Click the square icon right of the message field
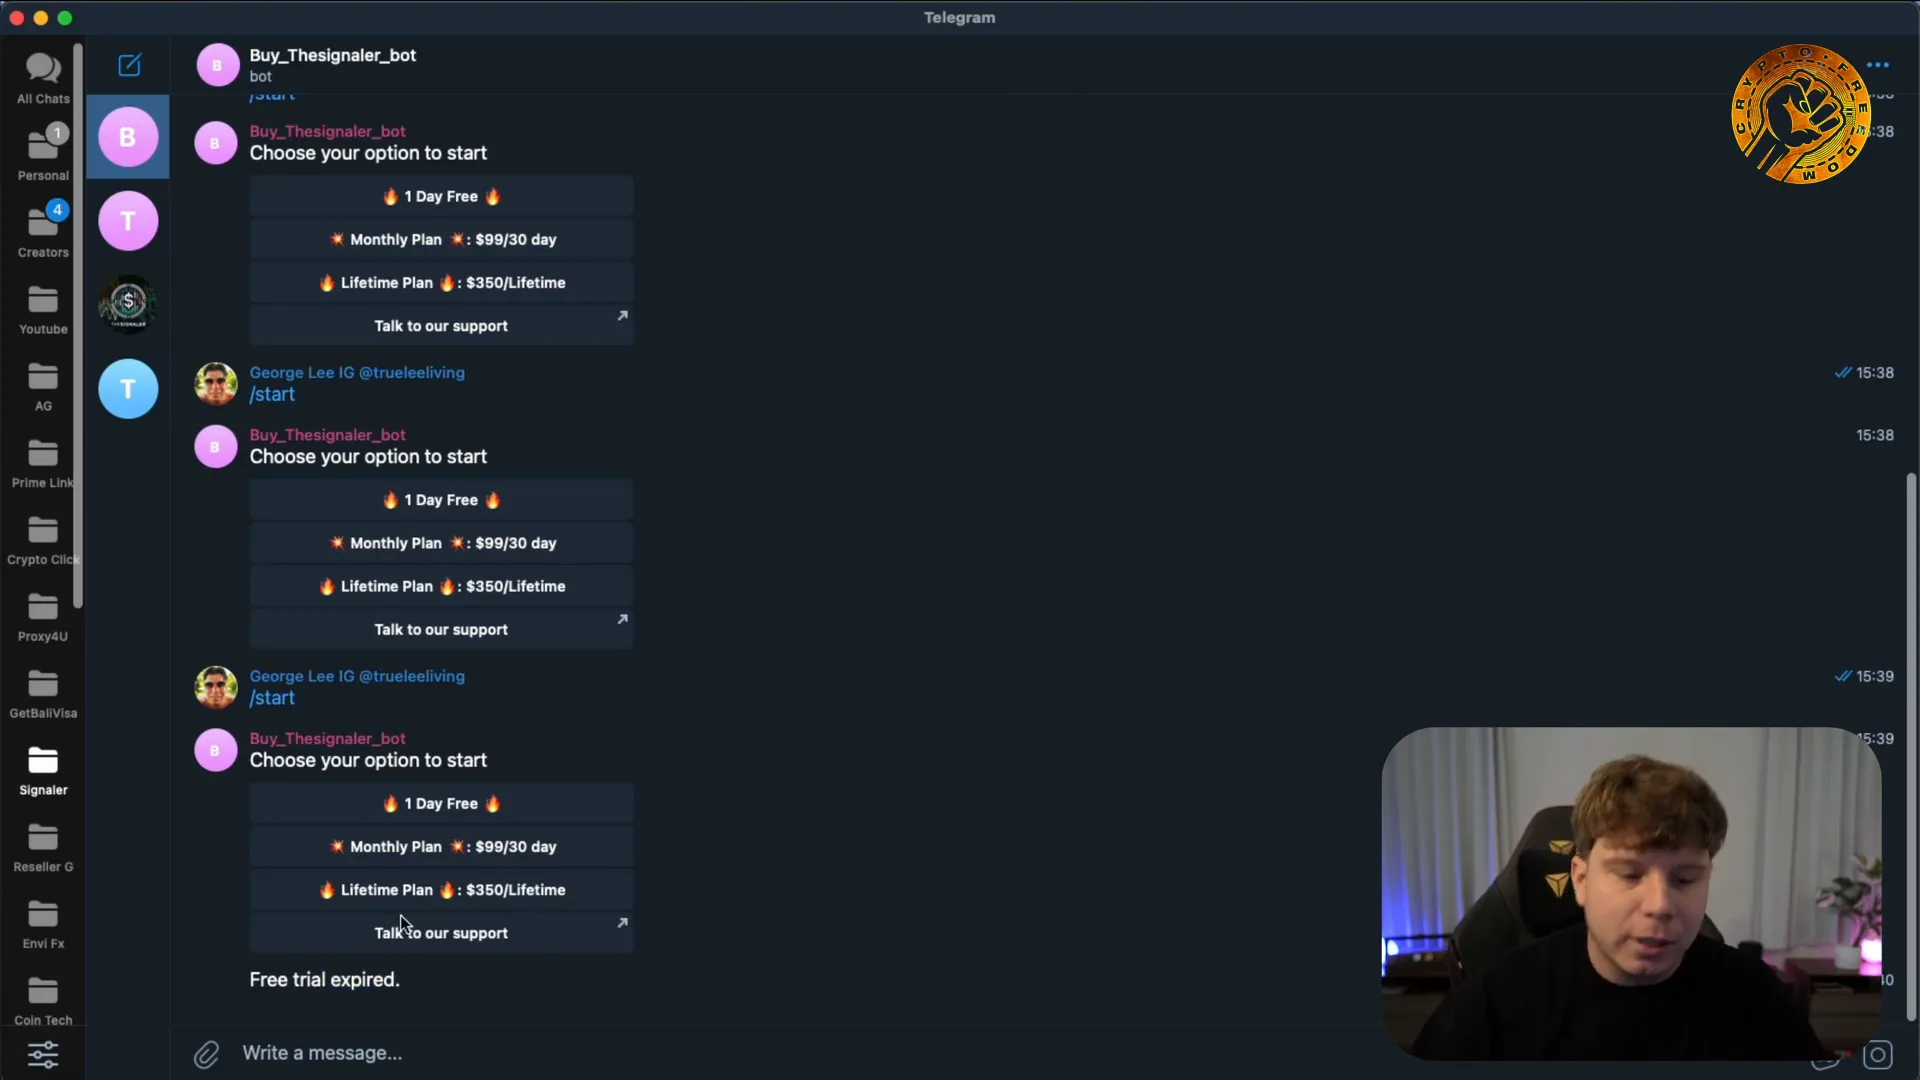Viewport: 1920px width, 1080px height. [x=1878, y=1055]
